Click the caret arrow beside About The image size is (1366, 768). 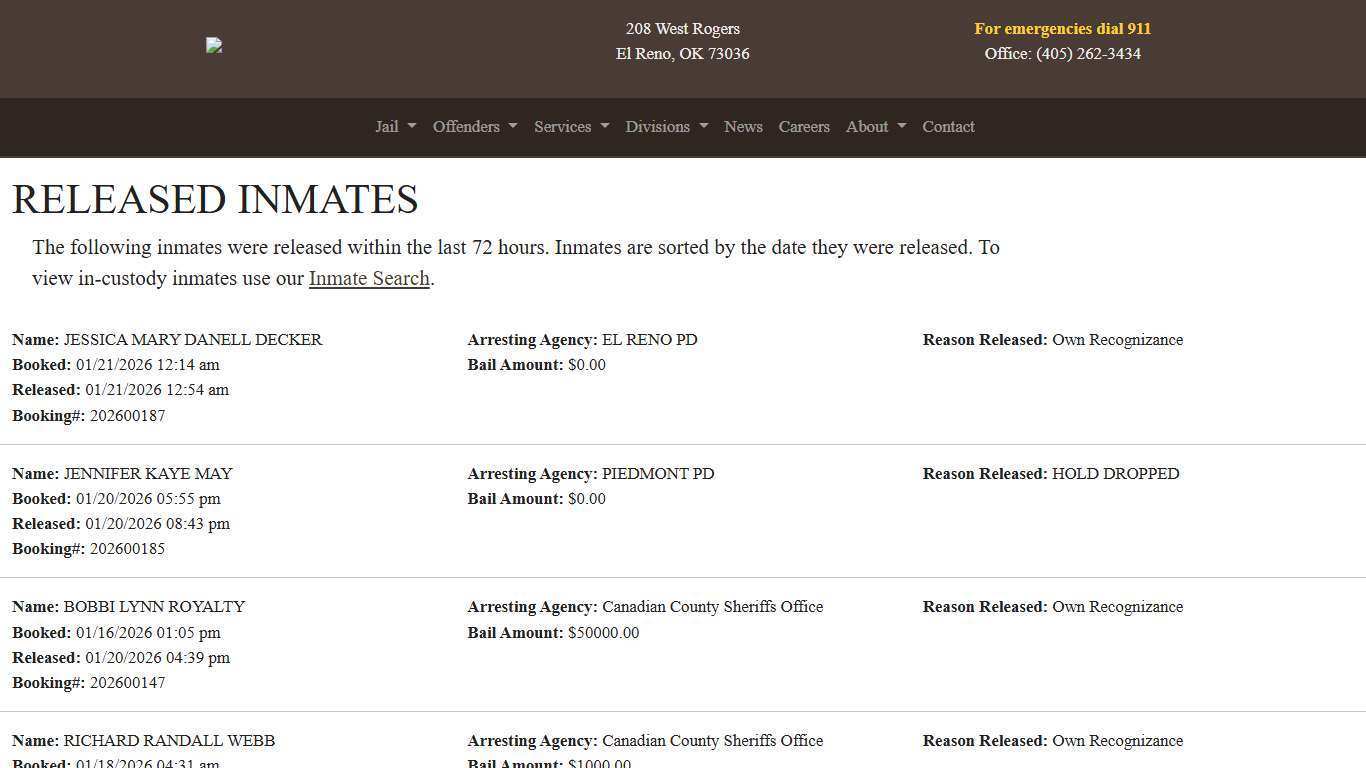tap(902, 127)
